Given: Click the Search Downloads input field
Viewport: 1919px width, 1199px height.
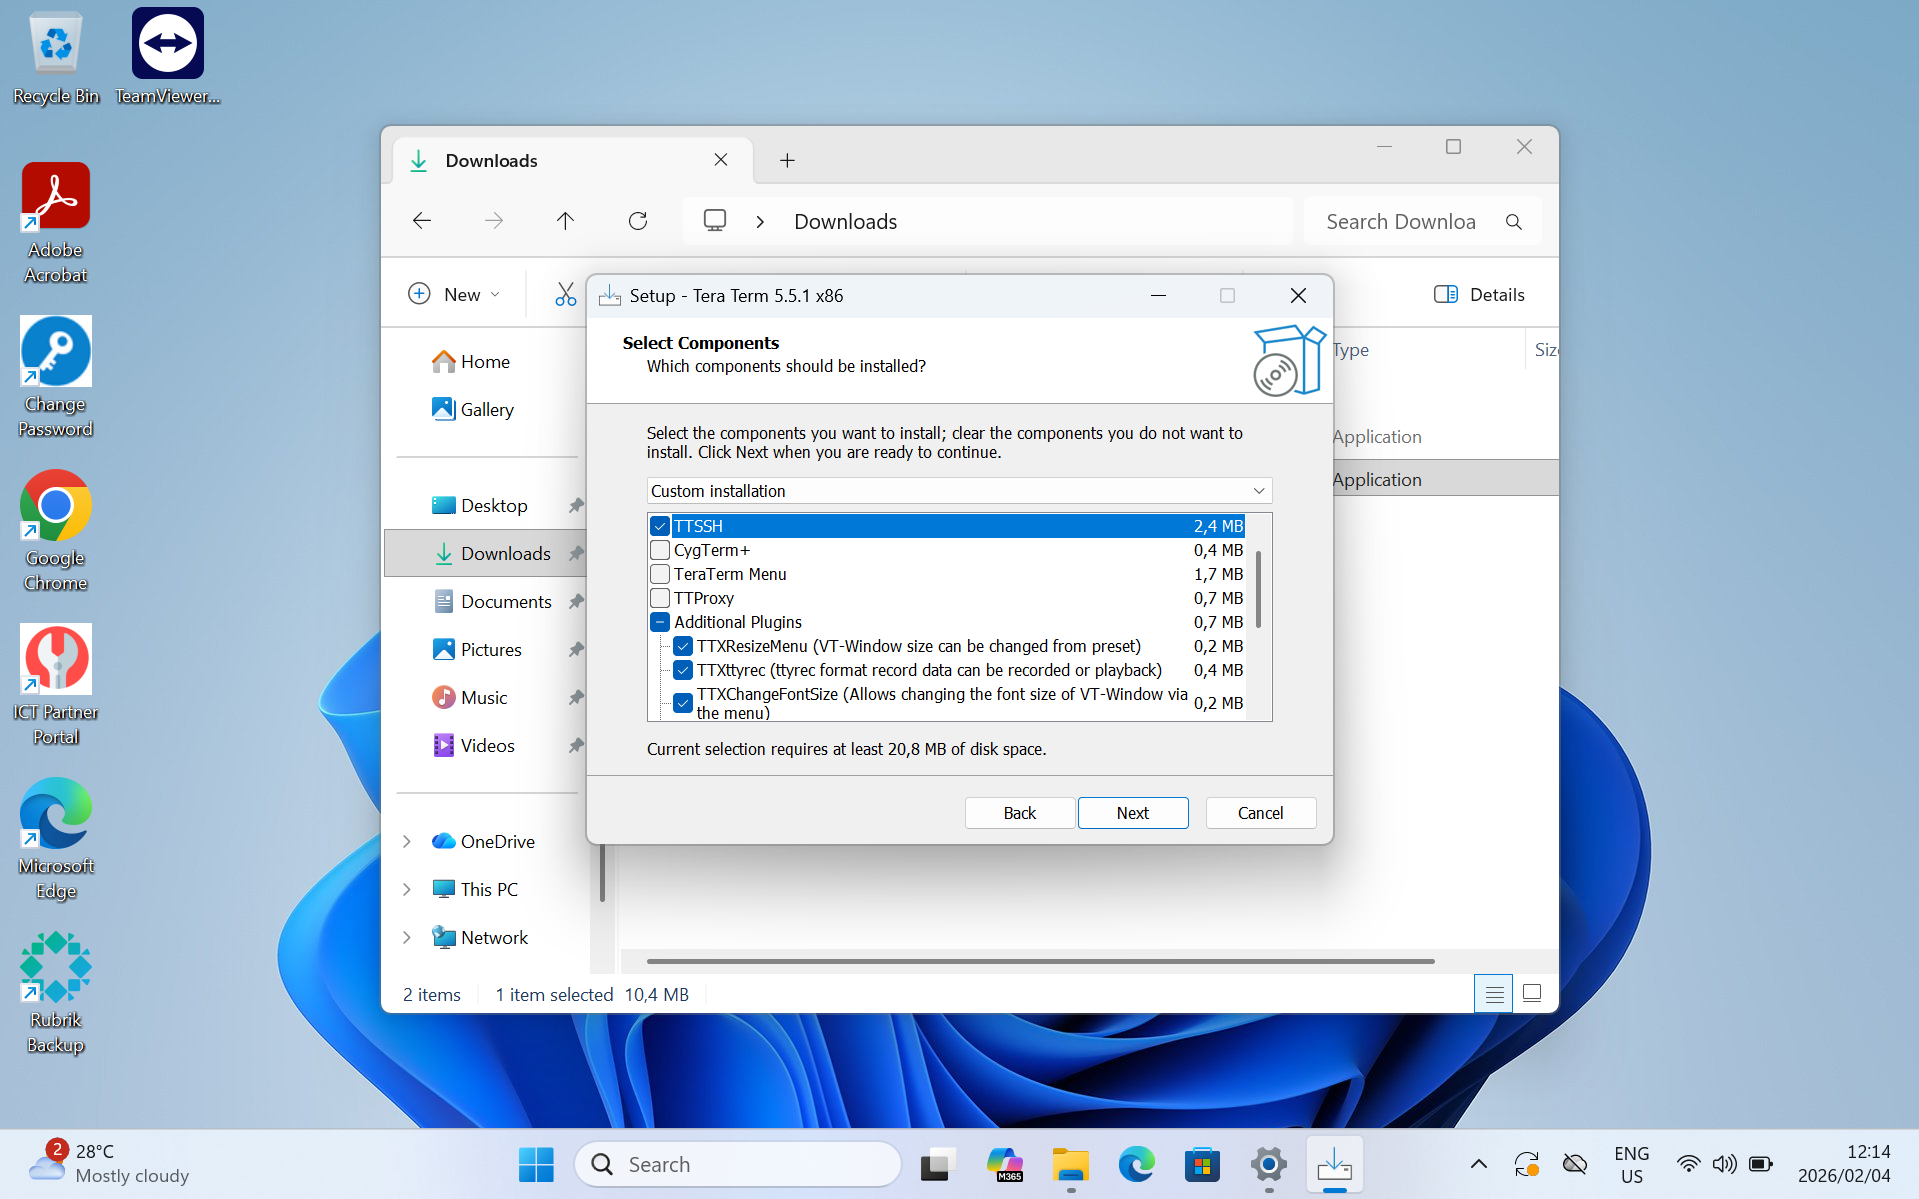Looking at the screenshot, I should coord(1400,221).
